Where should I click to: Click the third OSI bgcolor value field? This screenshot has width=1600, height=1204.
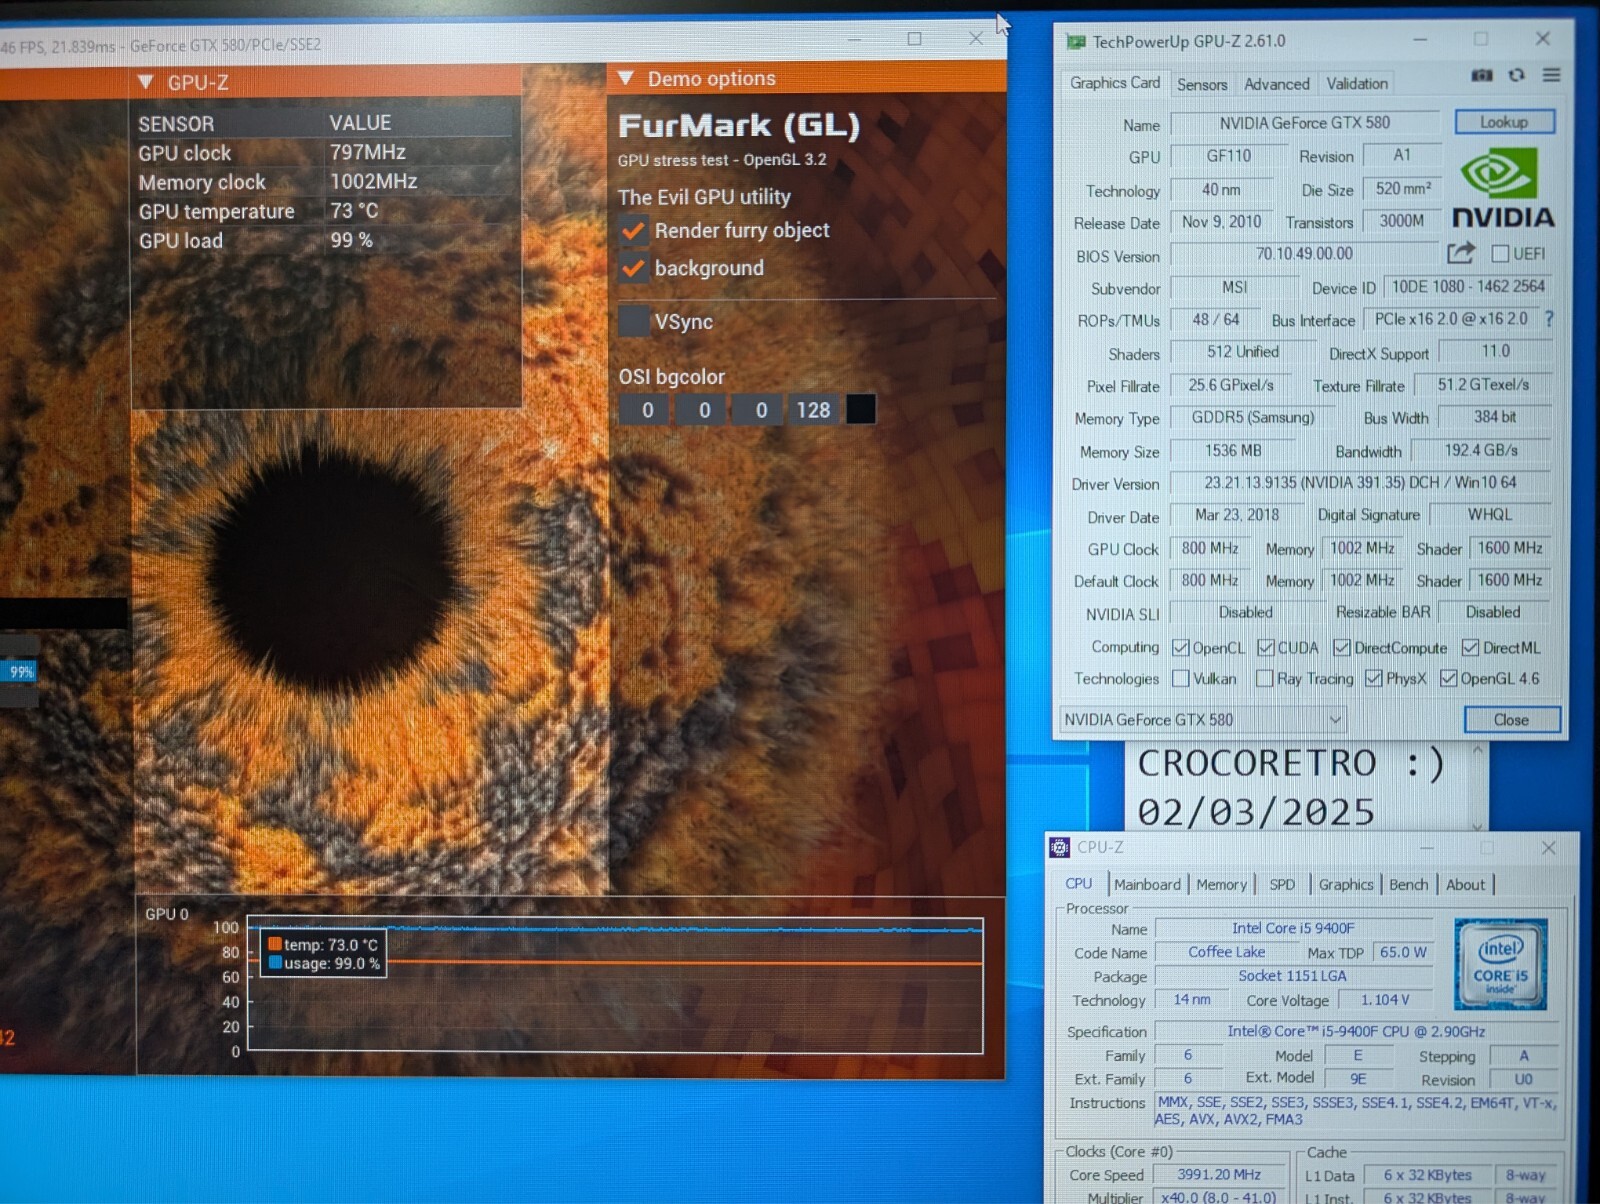point(761,410)
